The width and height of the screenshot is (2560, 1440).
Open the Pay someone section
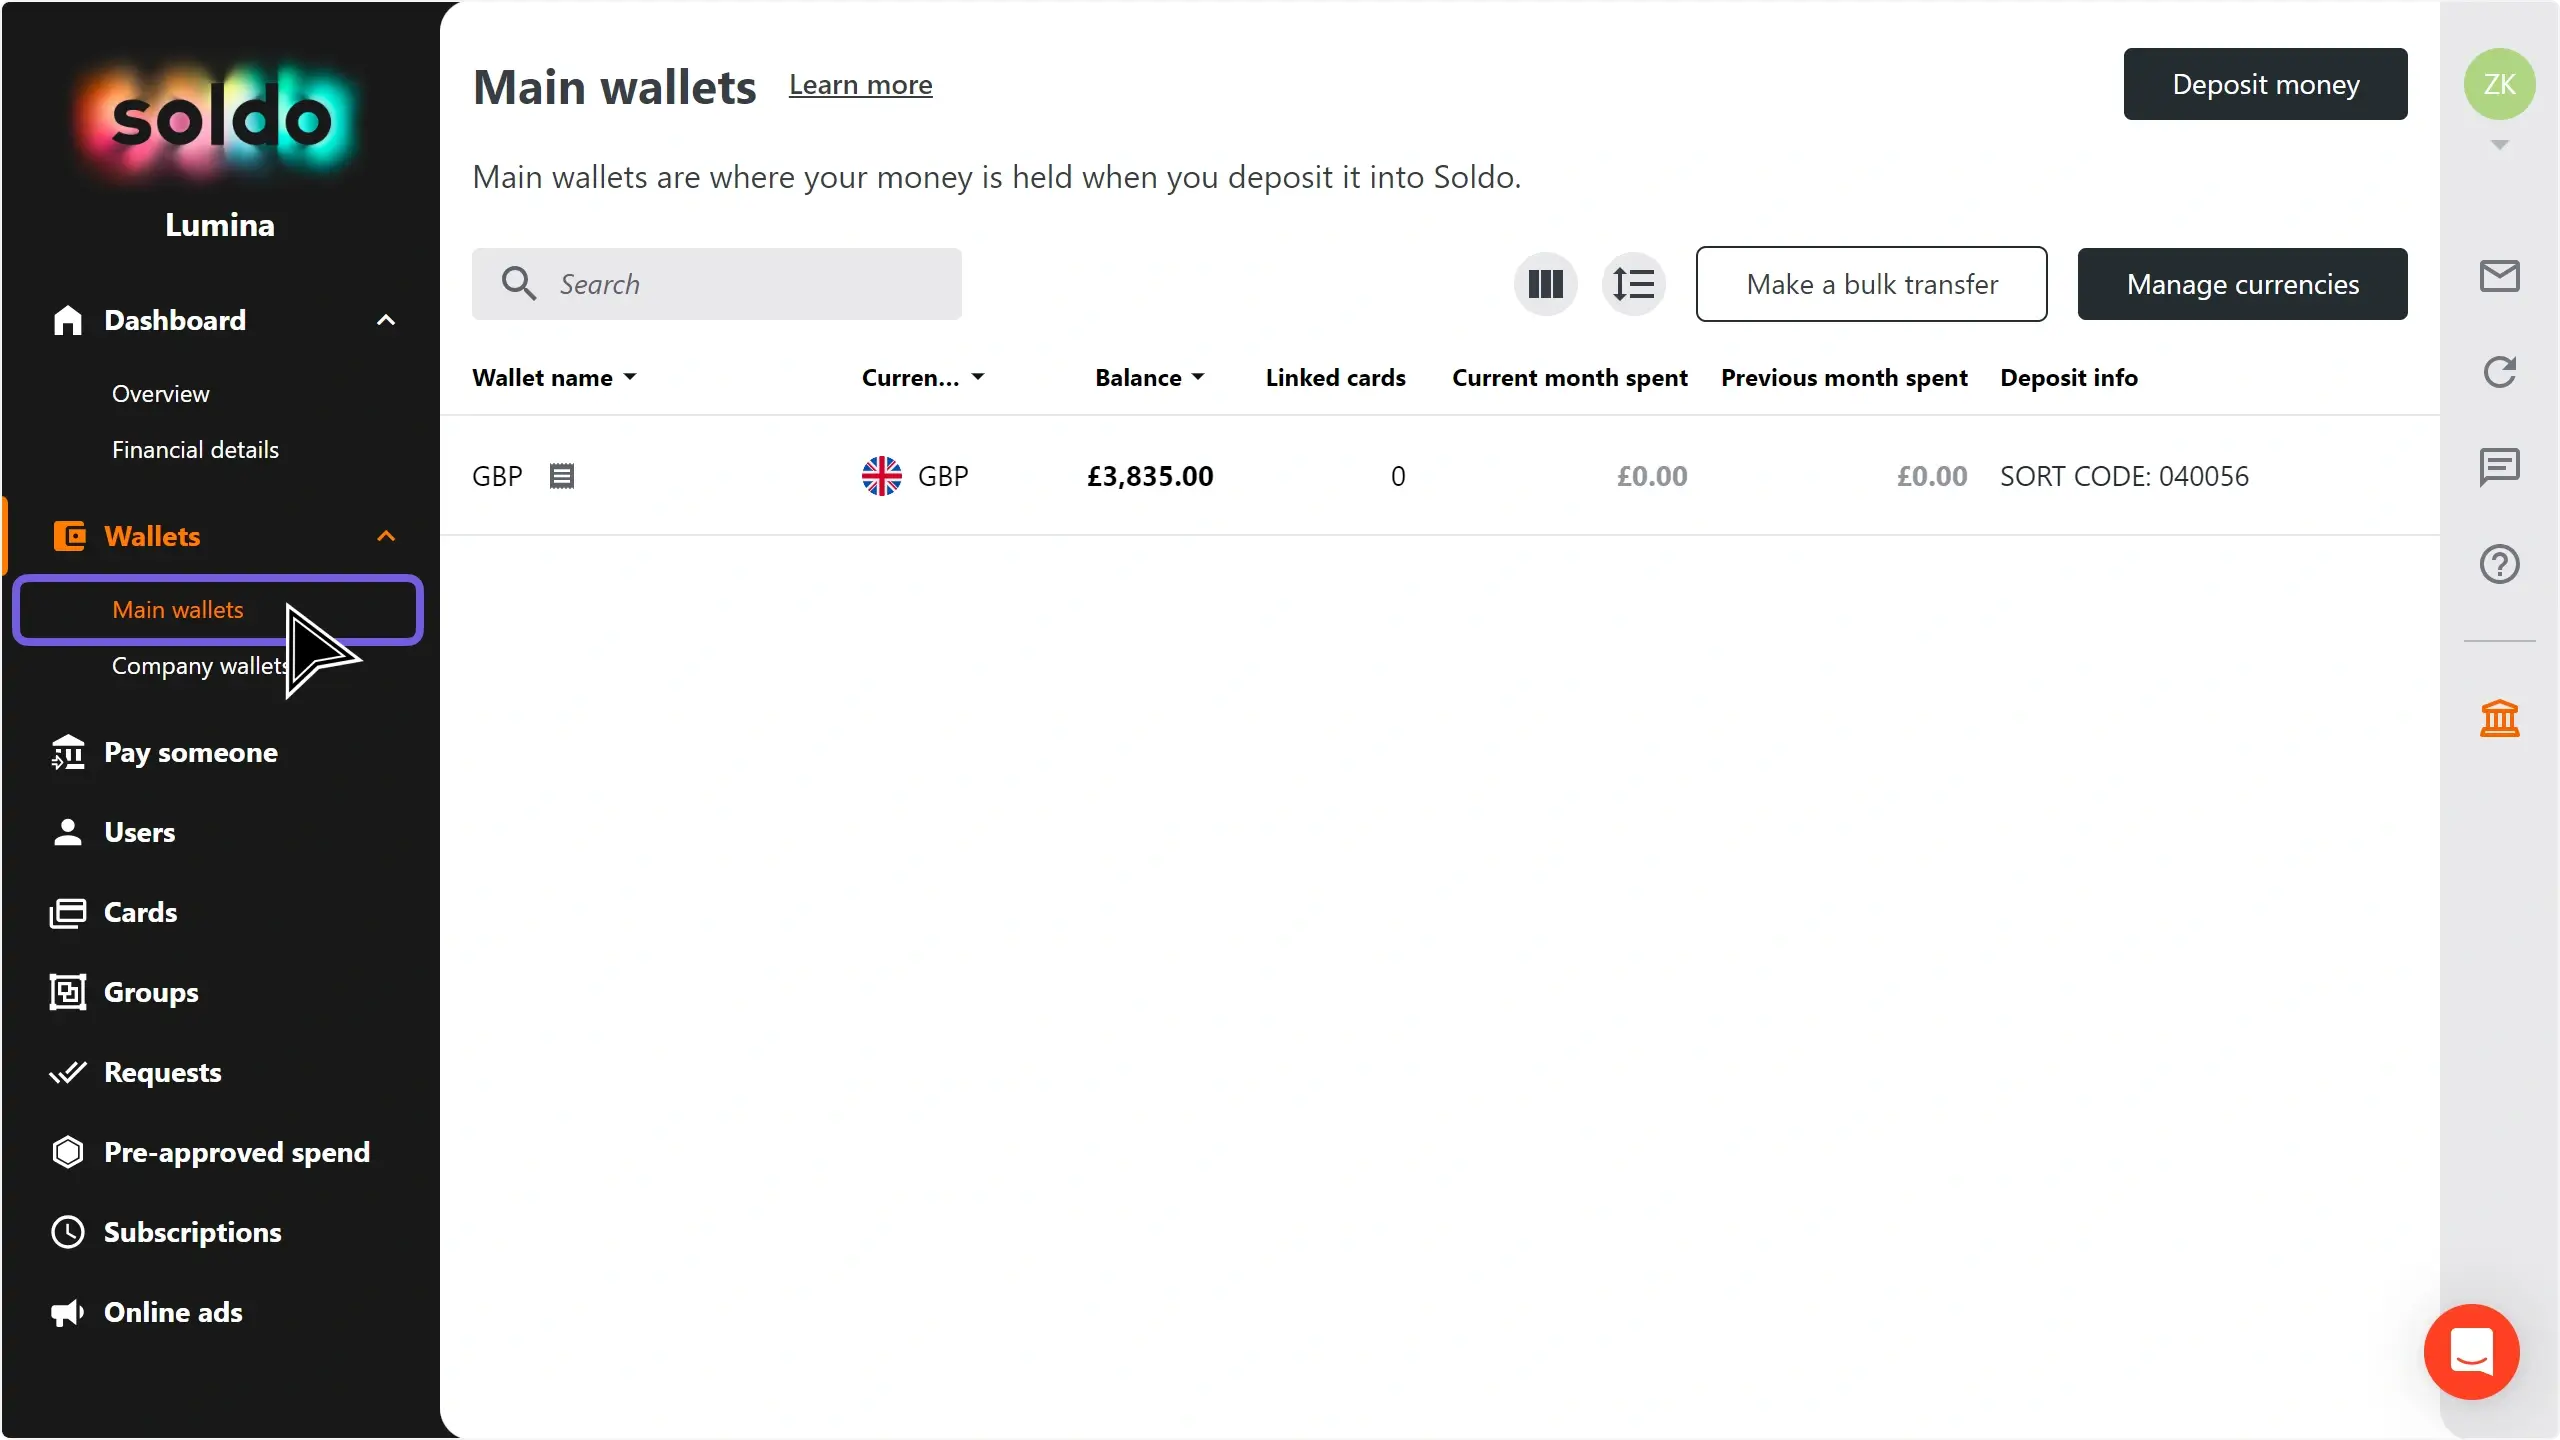coord(190,752)
